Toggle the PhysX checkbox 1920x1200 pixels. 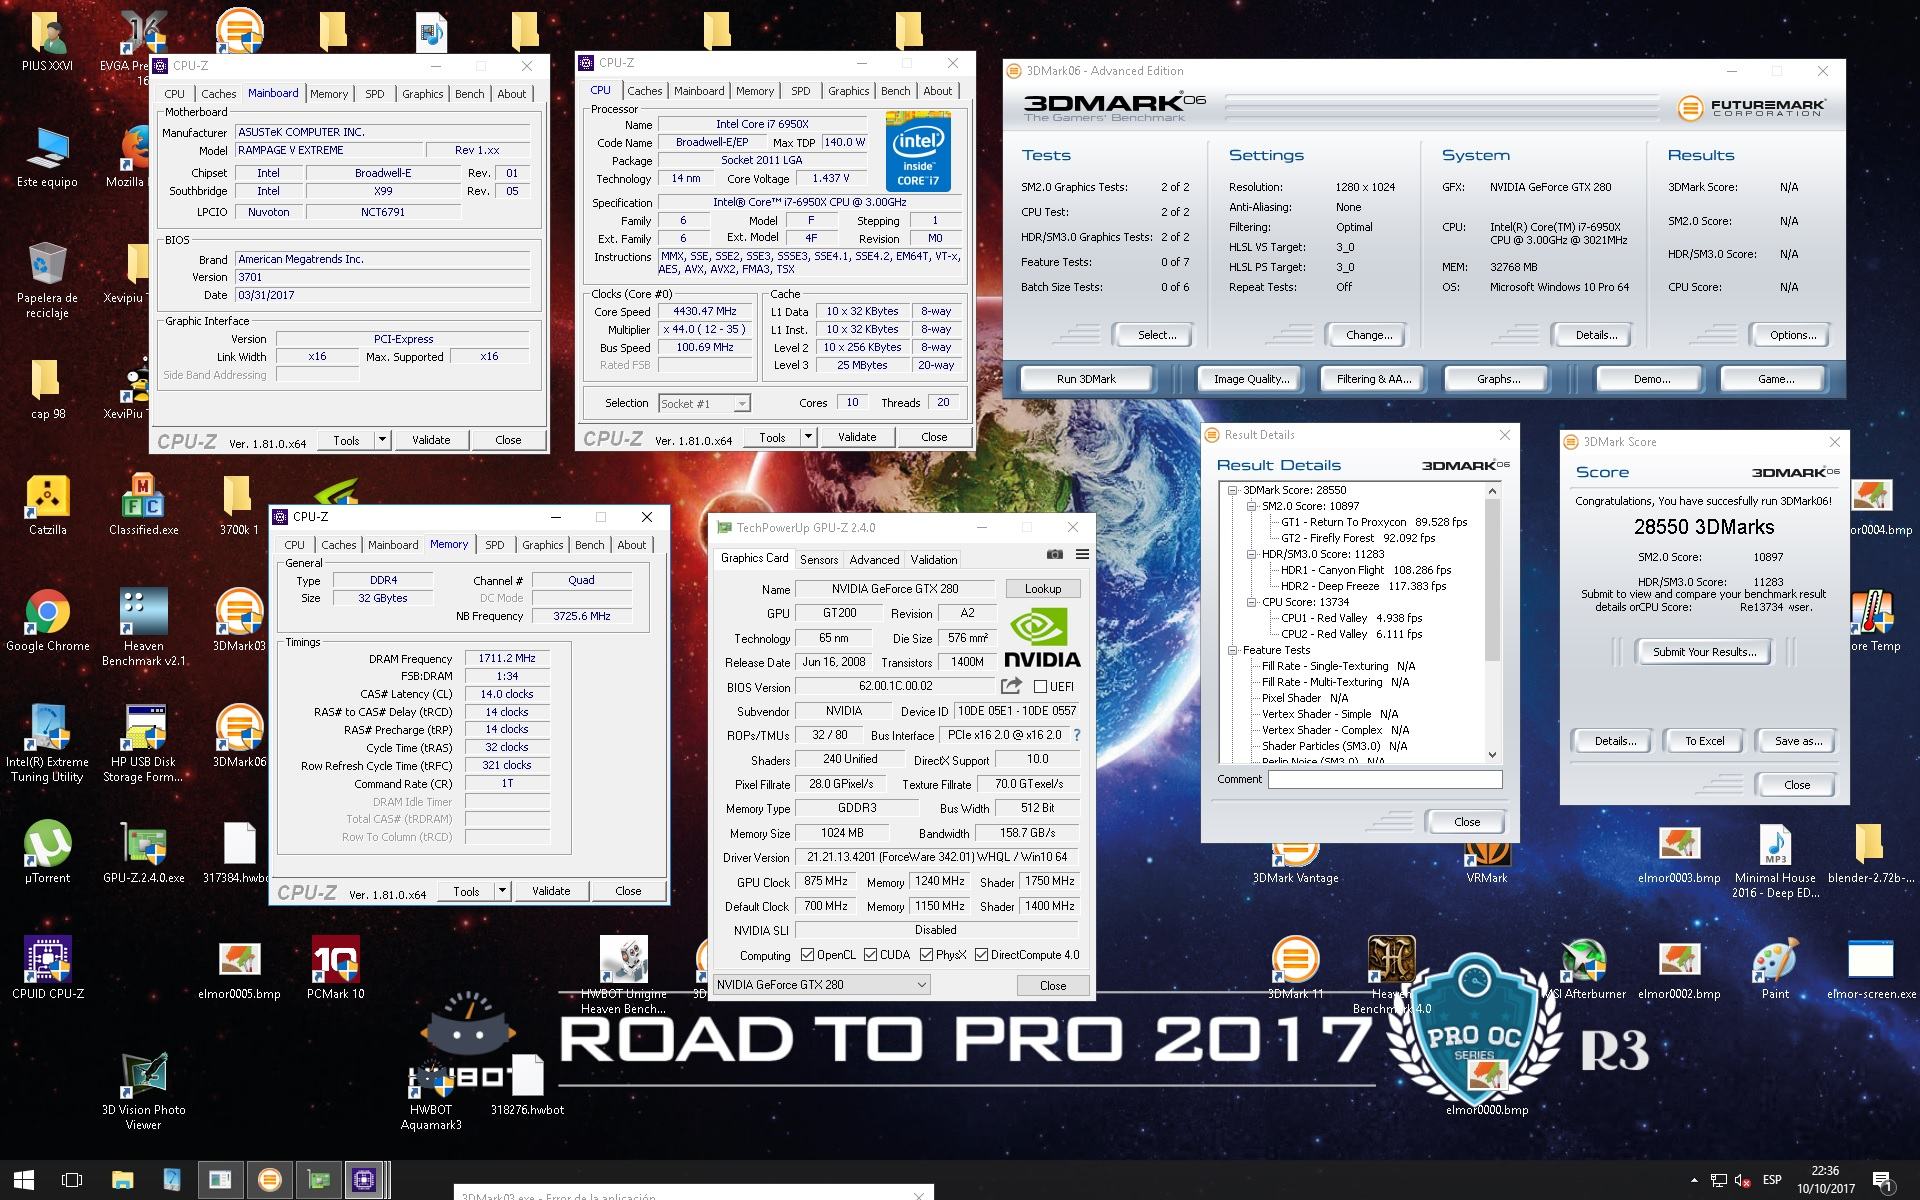coord(926,955)
